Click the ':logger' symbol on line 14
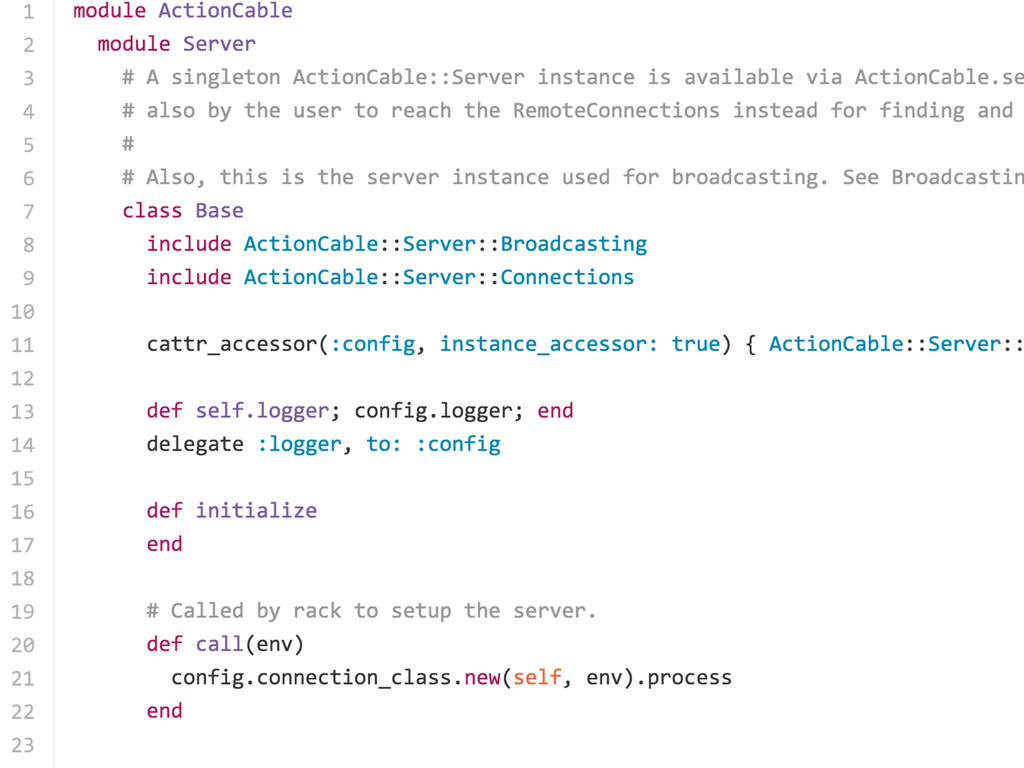Screen dimensions: 1024x768 point(298,444)
